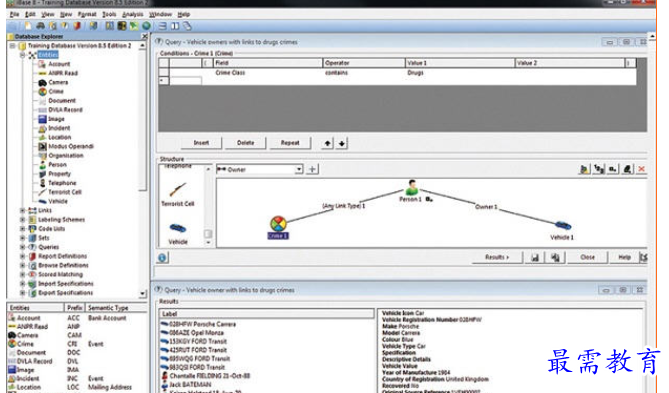This screenshot has height=393, width=669.
Task: Expand the Sets node
Action: click(x=23, y=238)
